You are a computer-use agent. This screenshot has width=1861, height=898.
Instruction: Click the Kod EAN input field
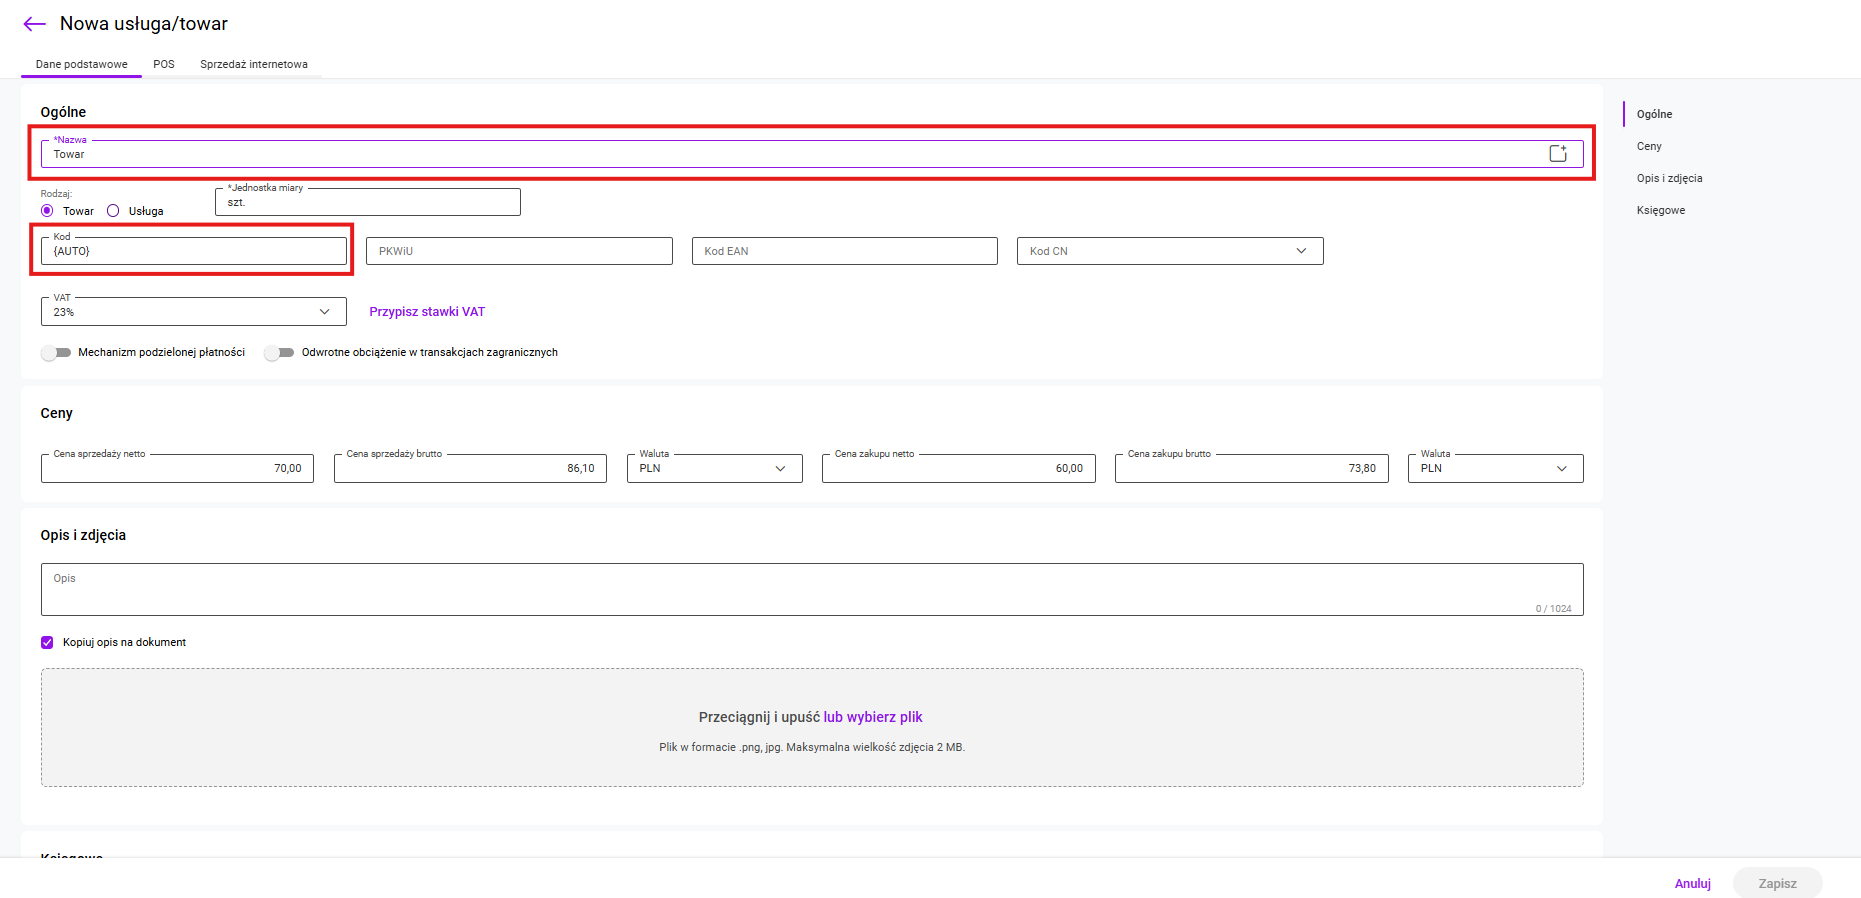pos(844,251)
